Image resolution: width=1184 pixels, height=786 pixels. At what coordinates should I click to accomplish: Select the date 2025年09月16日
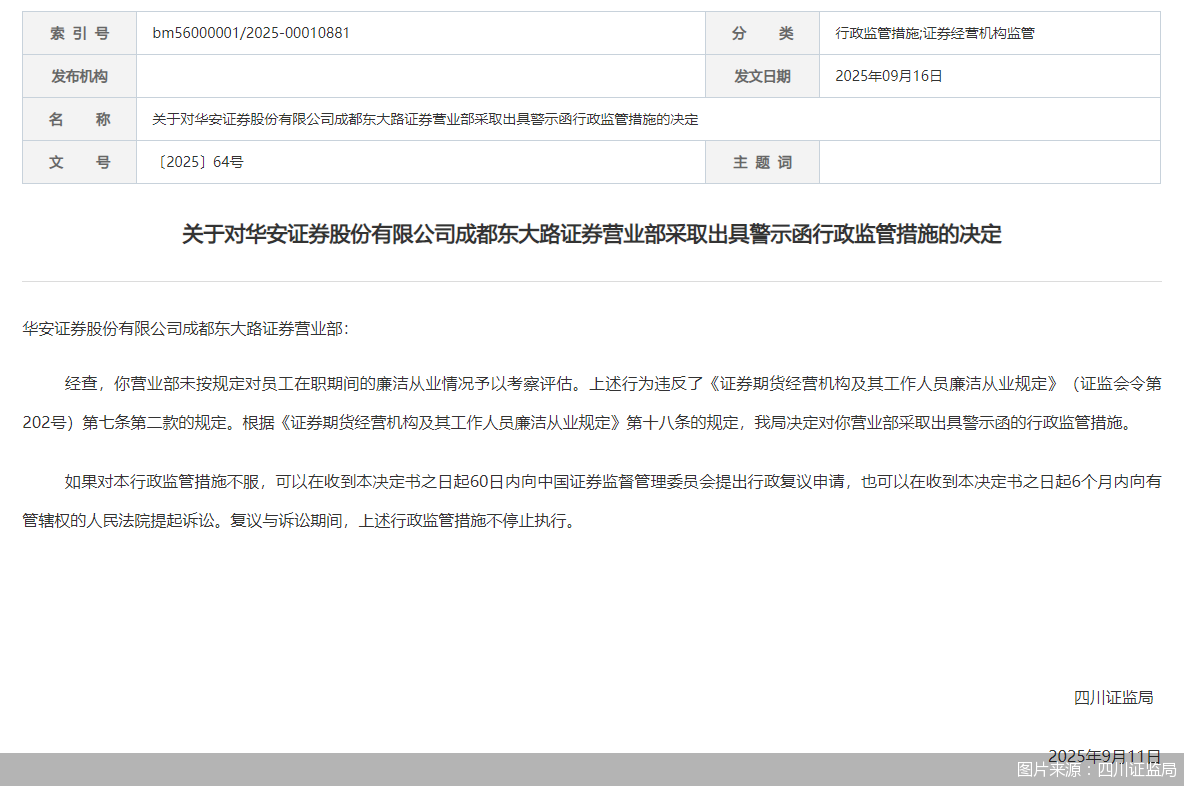886,75
